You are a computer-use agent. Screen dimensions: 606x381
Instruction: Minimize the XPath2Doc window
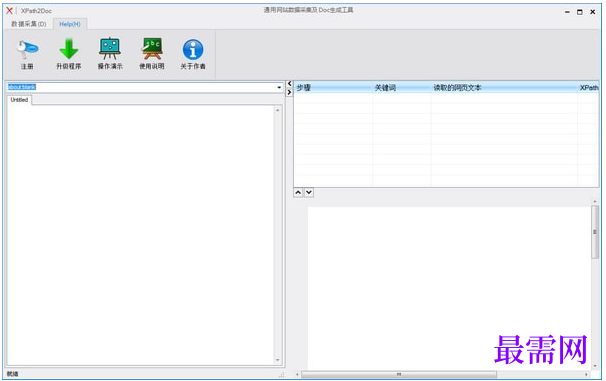(x=567, y=12)
